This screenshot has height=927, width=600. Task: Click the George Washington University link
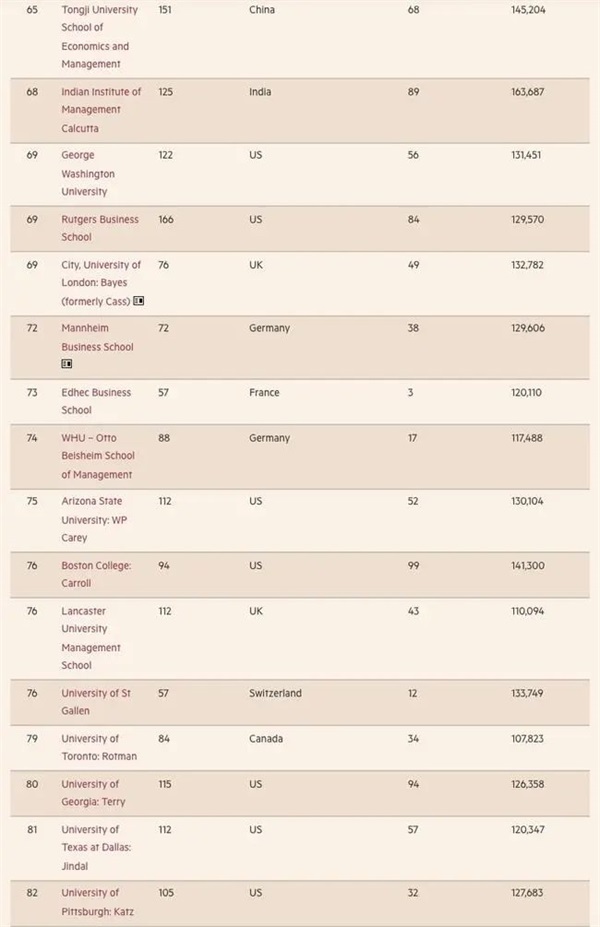(x=88, y=173)
